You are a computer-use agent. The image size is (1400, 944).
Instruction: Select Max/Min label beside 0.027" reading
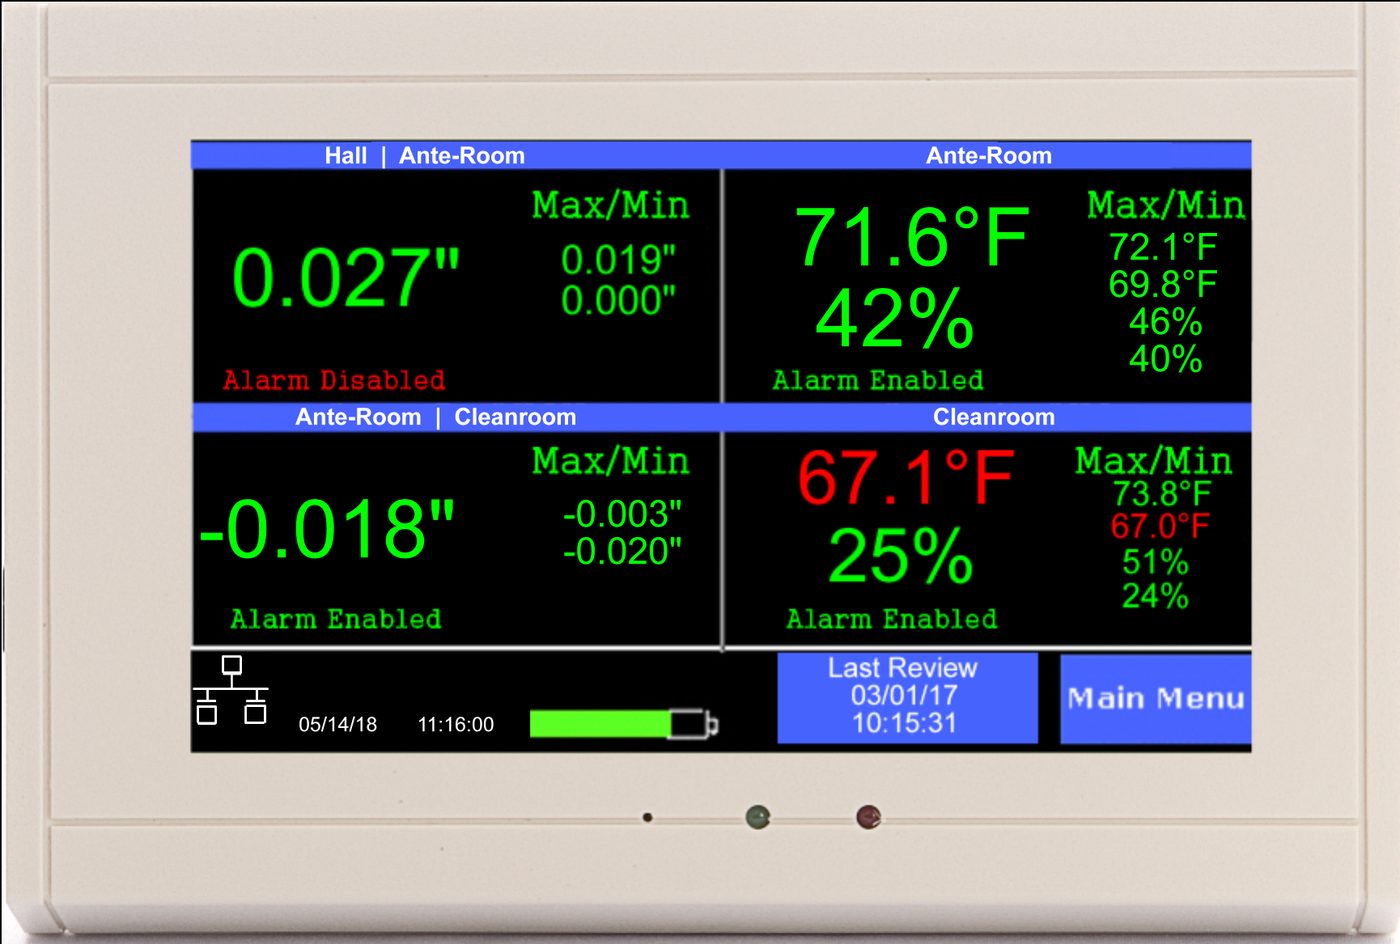pos(611,205)
